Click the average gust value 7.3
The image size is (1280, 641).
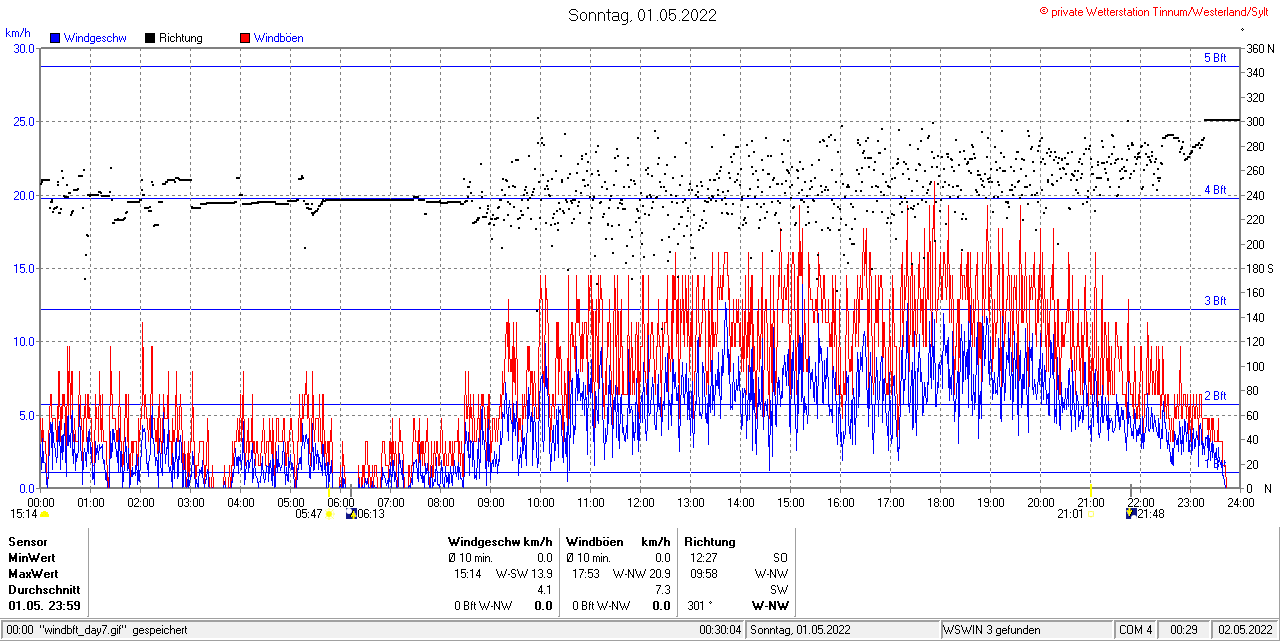662,590
